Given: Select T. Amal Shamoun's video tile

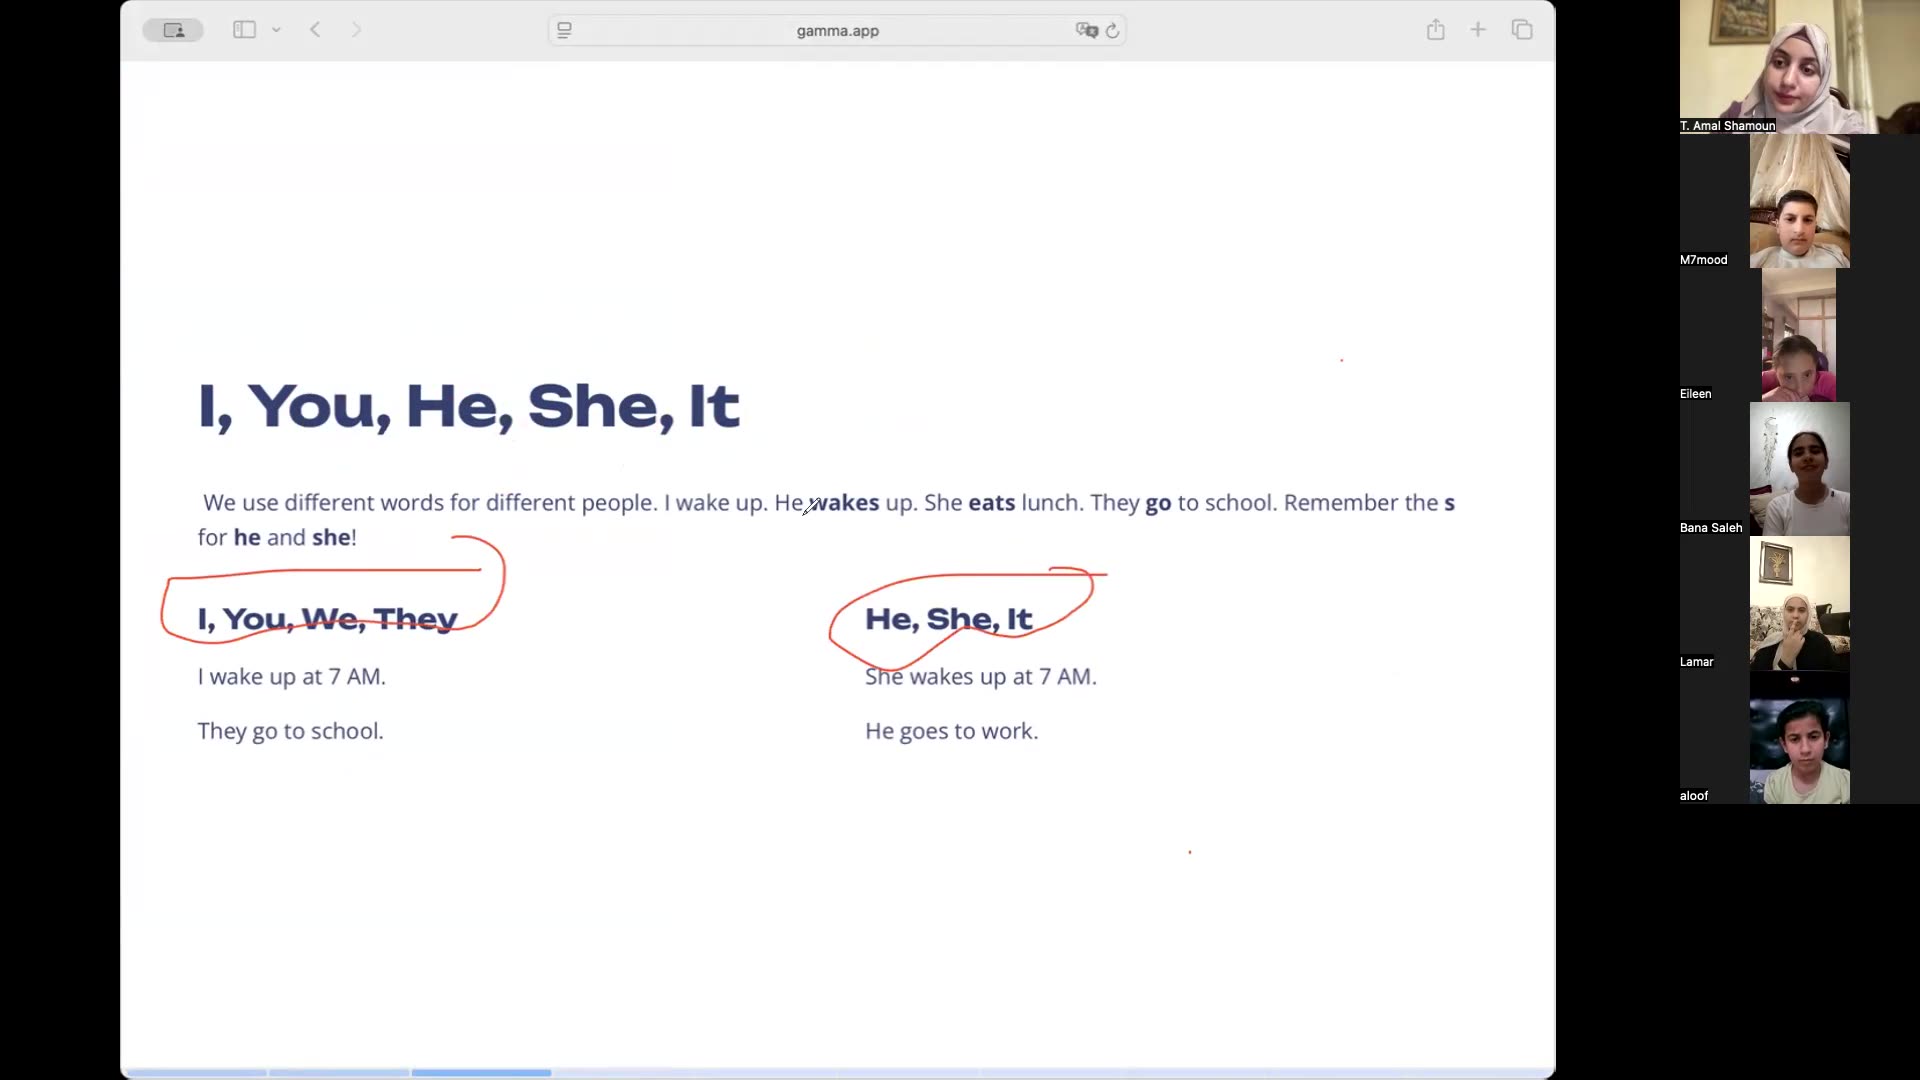Looking at the screenshot, I should (1799, 66).
